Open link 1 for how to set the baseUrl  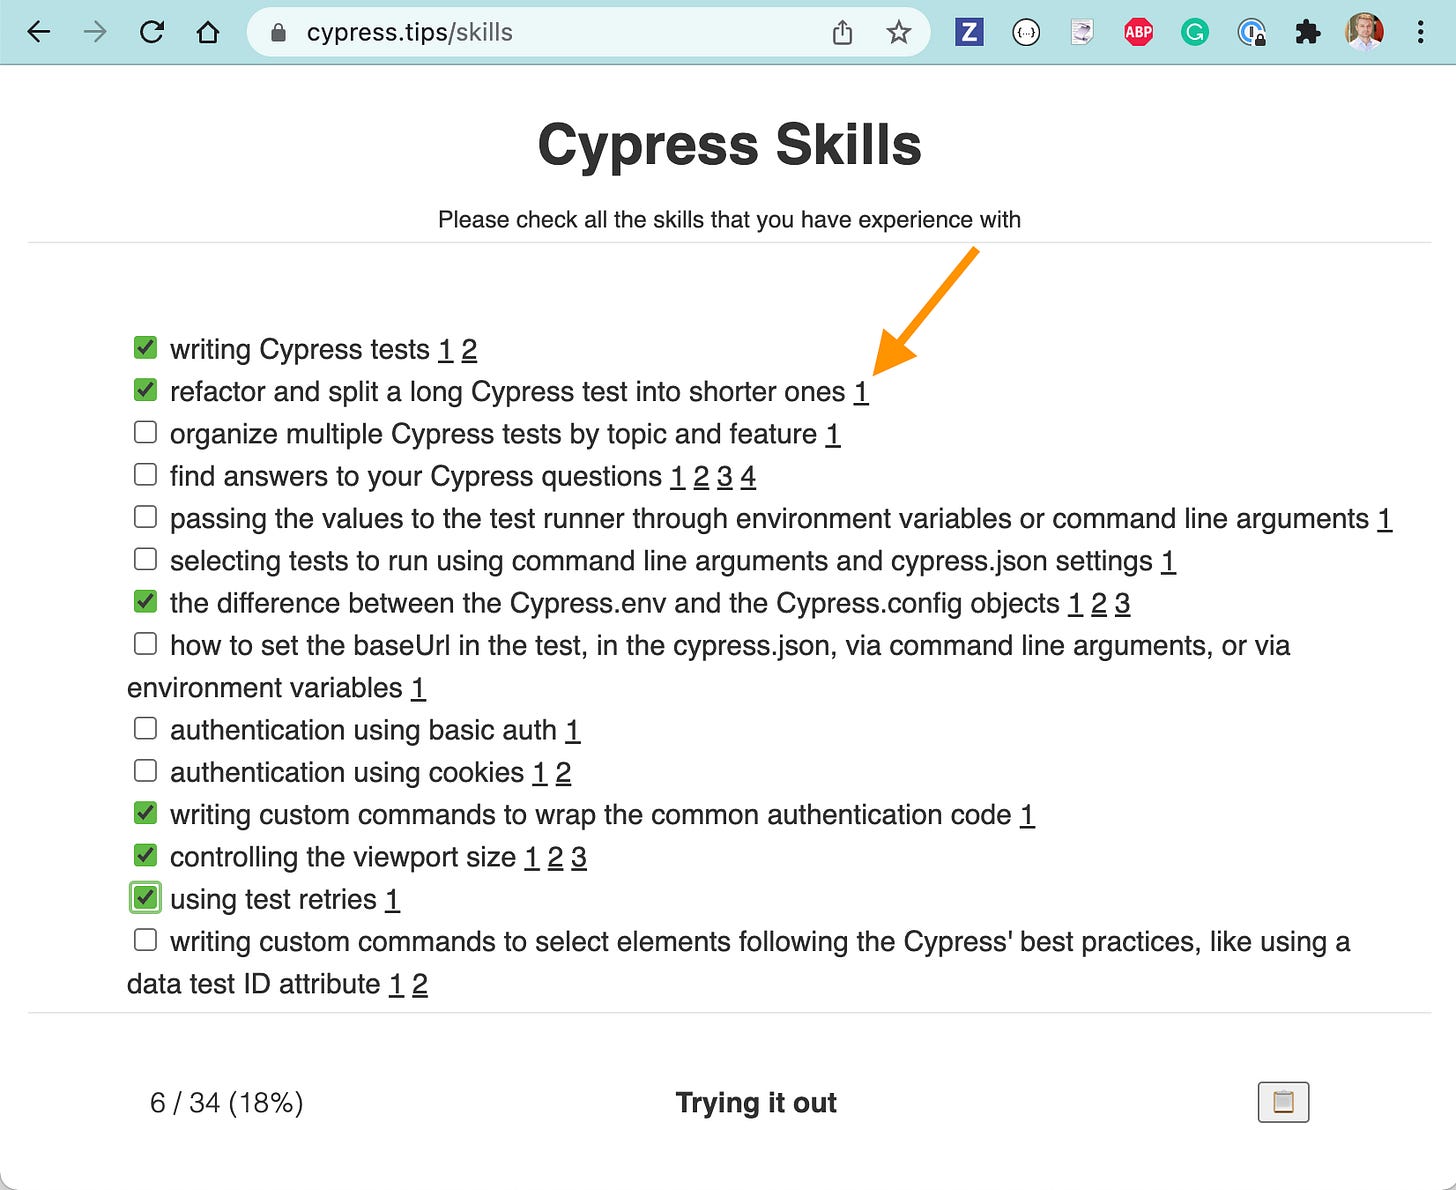pyautogui.click(x=418, y=688)
